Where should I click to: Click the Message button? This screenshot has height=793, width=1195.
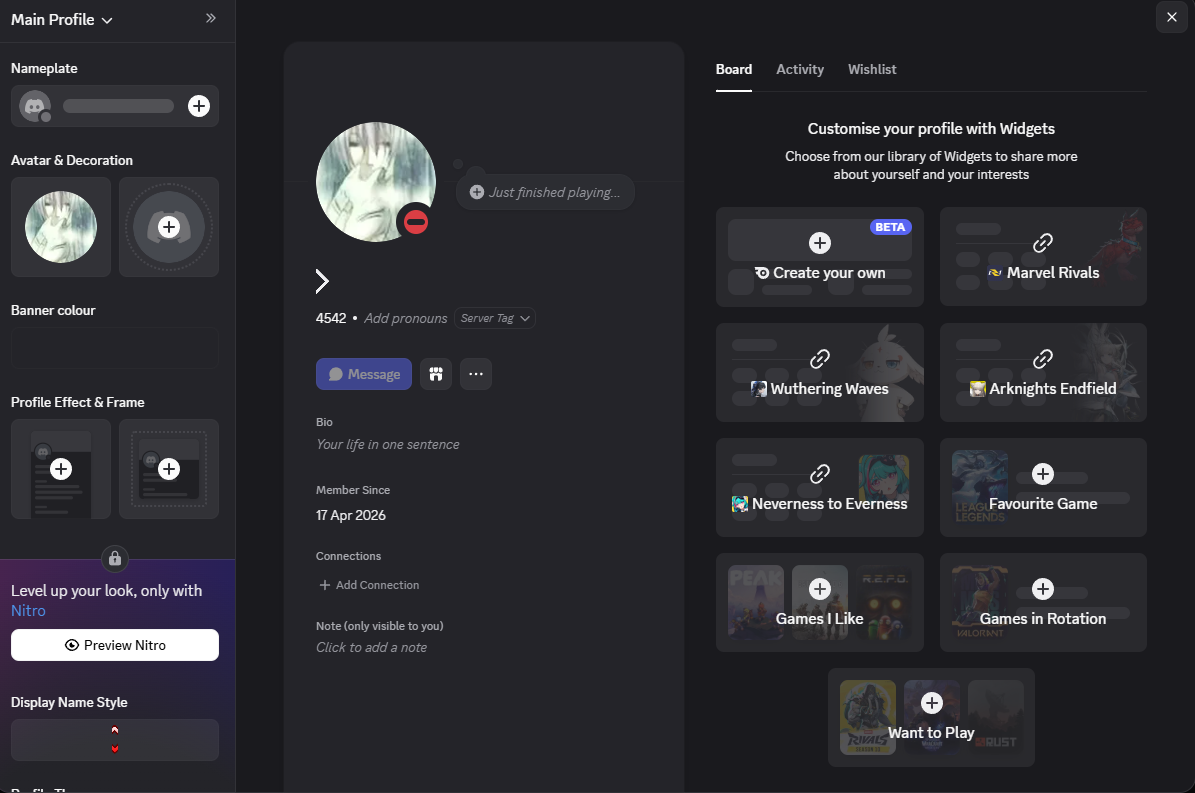click(364, 374)
